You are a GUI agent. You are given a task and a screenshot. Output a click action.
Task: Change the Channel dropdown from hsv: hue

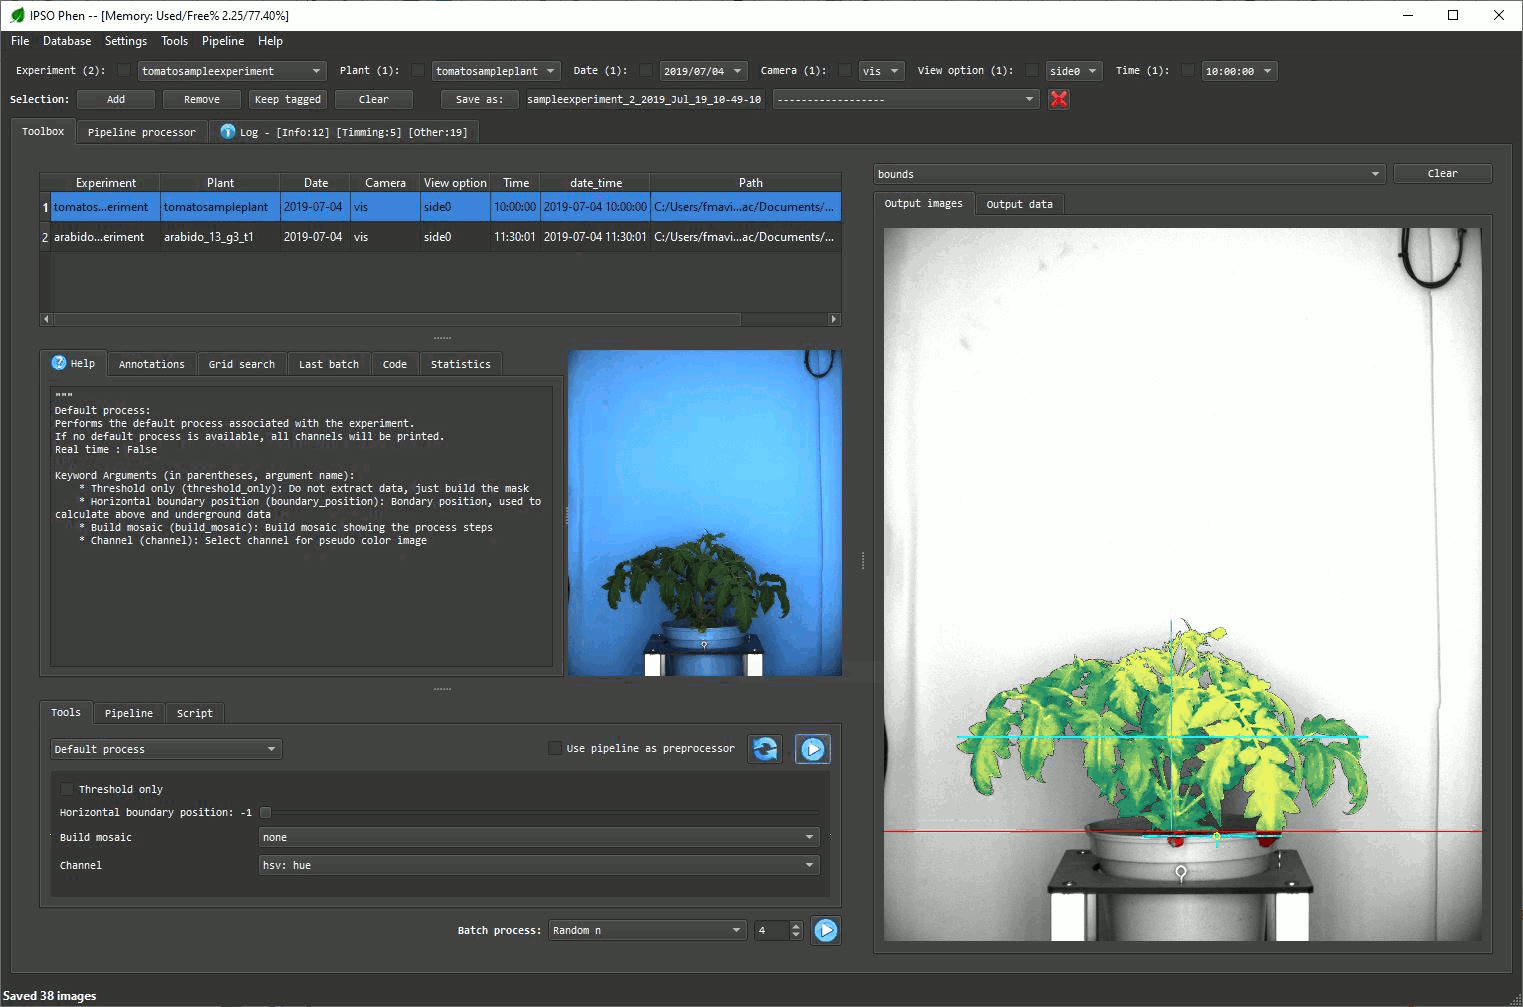(538, 864)
